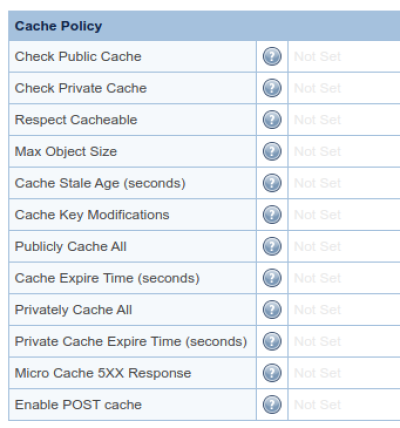The width and height of the screenshot is (400, 428).
Task: Show help for Max Object Size
Action: coord(272,151)
